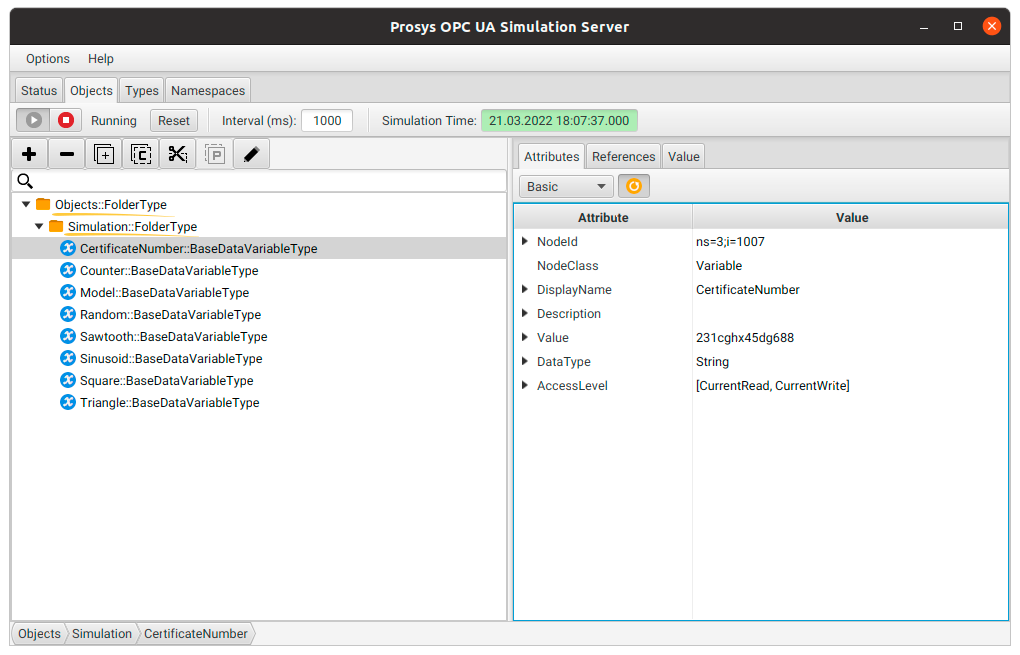The width and height of the screenshot is (1020, 655).
Task: Click the Attribute column header
Action: 603,217
